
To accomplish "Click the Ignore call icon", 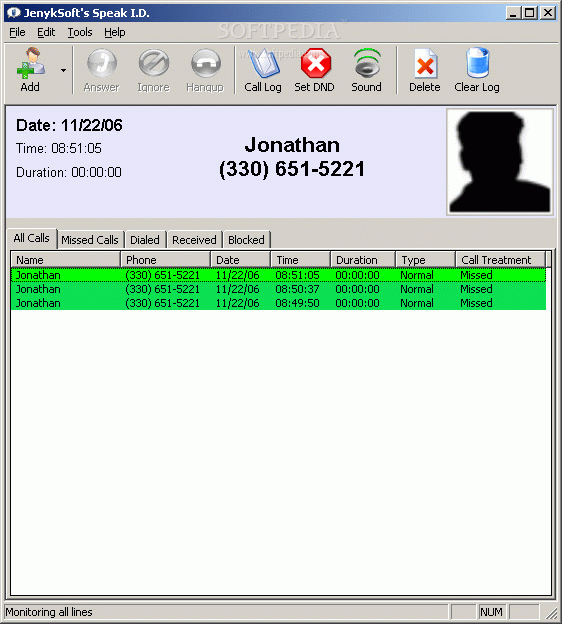I will [154, 63].
